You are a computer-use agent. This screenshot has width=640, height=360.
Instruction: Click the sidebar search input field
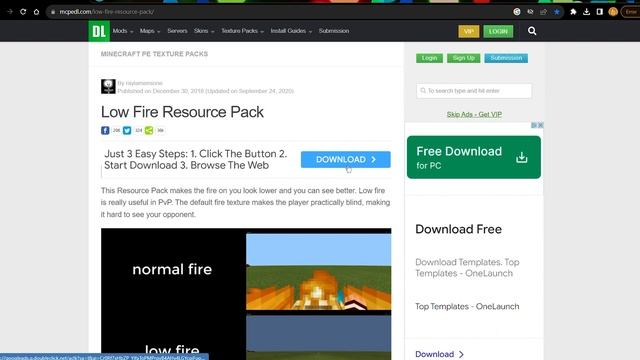point(474,91)
